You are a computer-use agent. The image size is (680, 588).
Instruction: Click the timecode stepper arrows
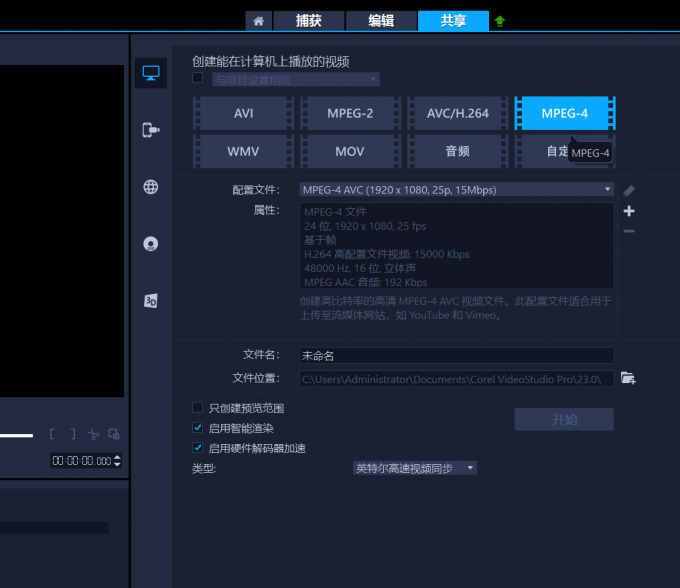coord(117,461)
